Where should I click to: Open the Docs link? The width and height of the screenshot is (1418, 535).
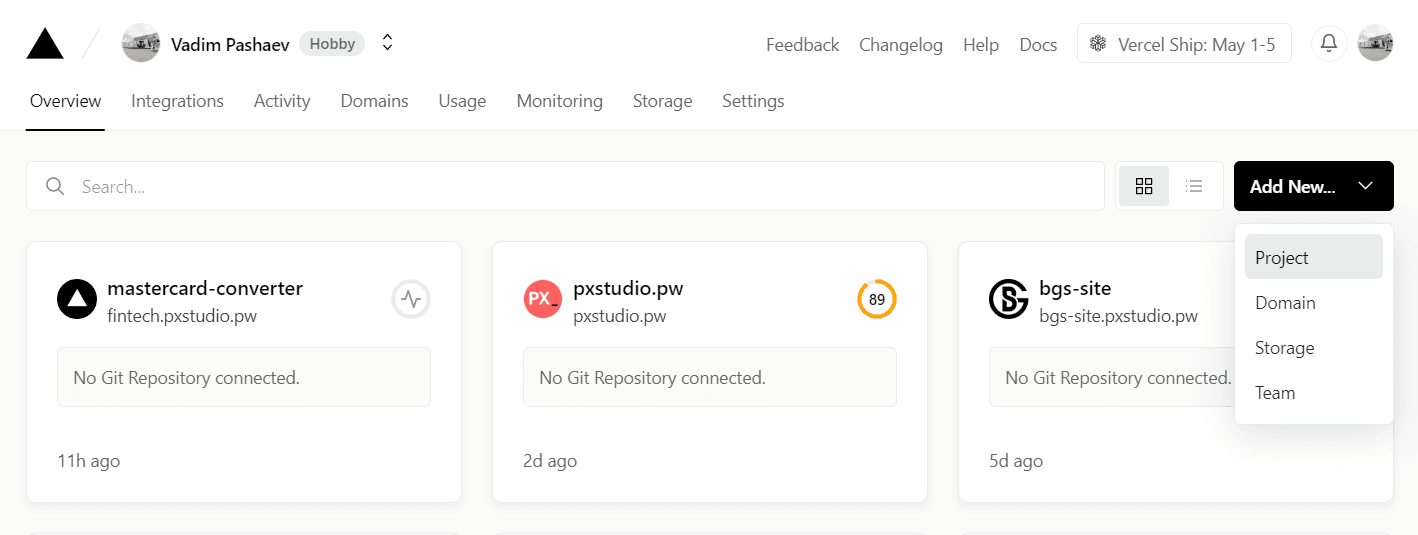click(1038, 45)
